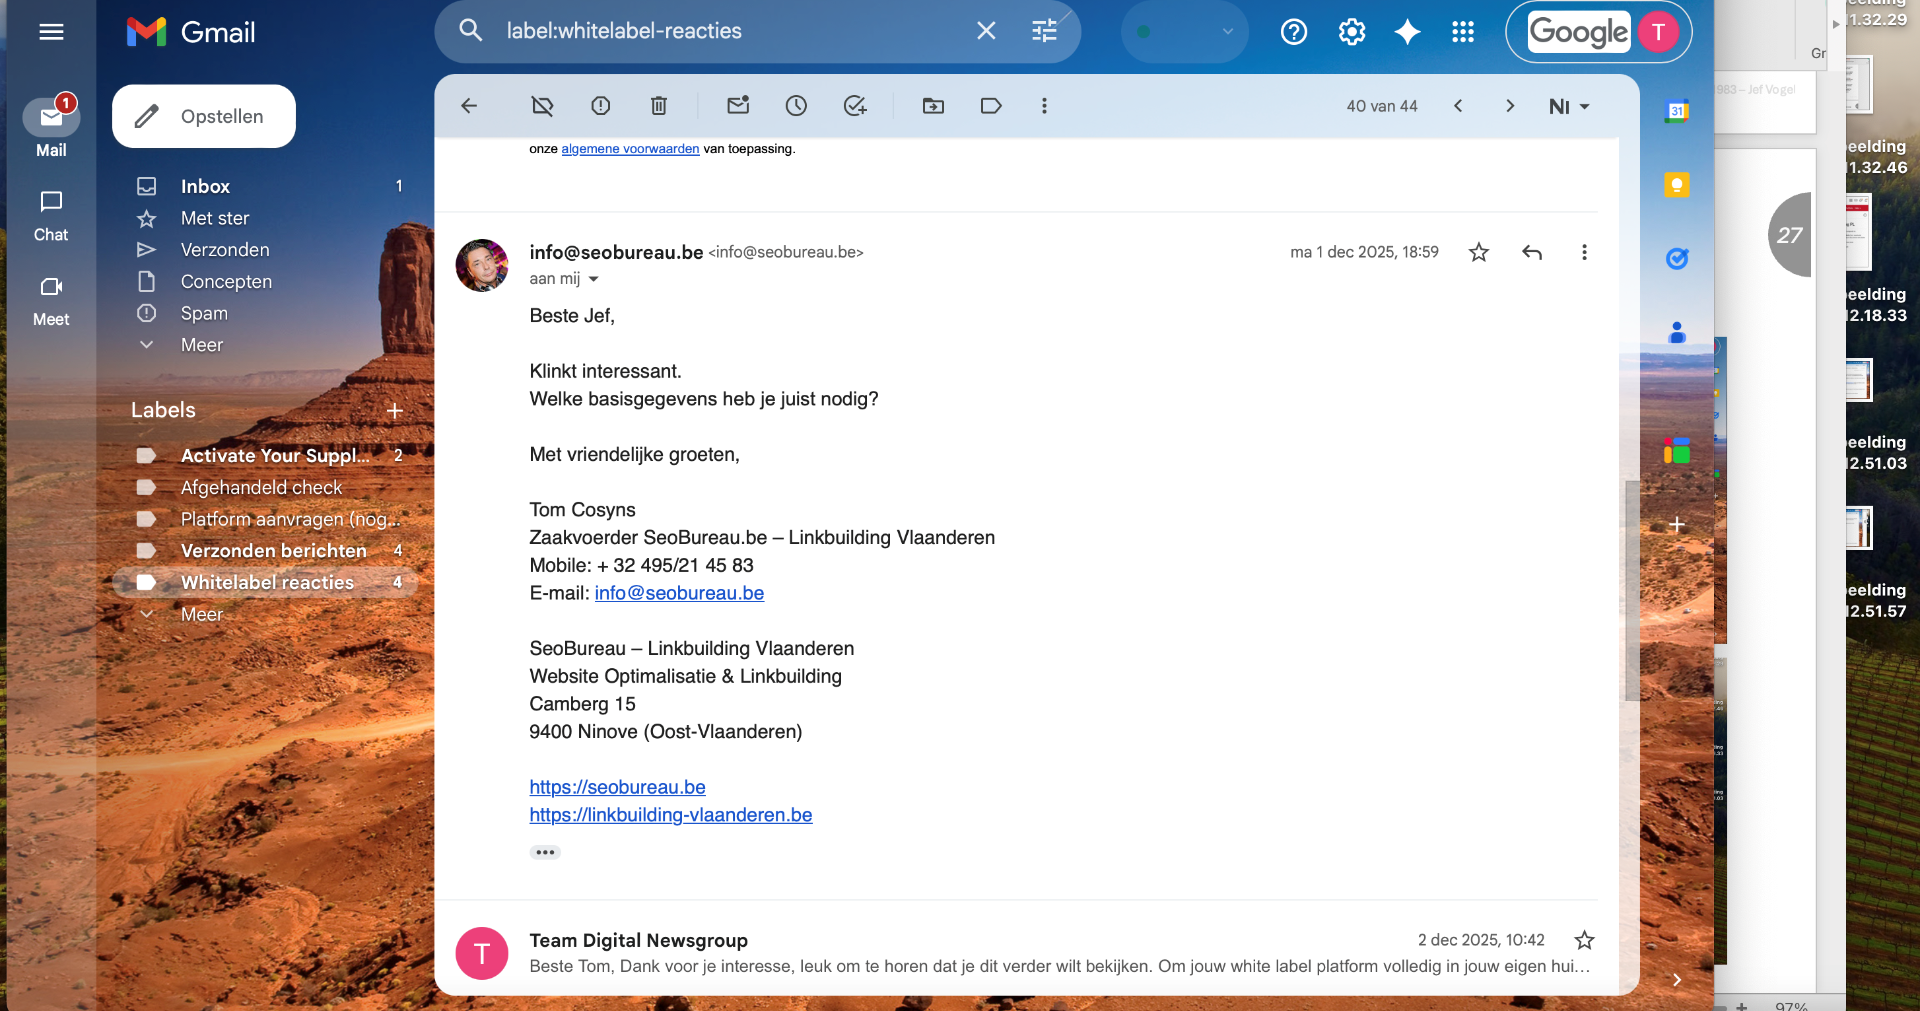Toggle the main menu hamburger button
This screenshot has width=1920, height=1011.
pyautogui.click(x=51, y=32)
